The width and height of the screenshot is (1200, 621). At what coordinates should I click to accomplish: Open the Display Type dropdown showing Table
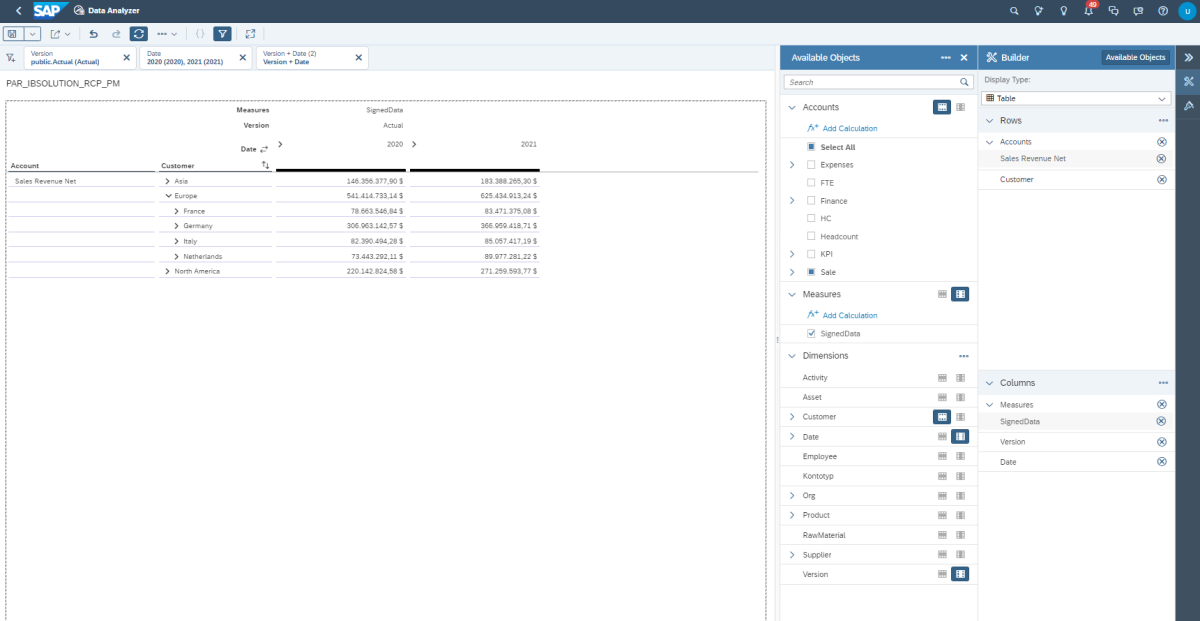coord(1076,97)
